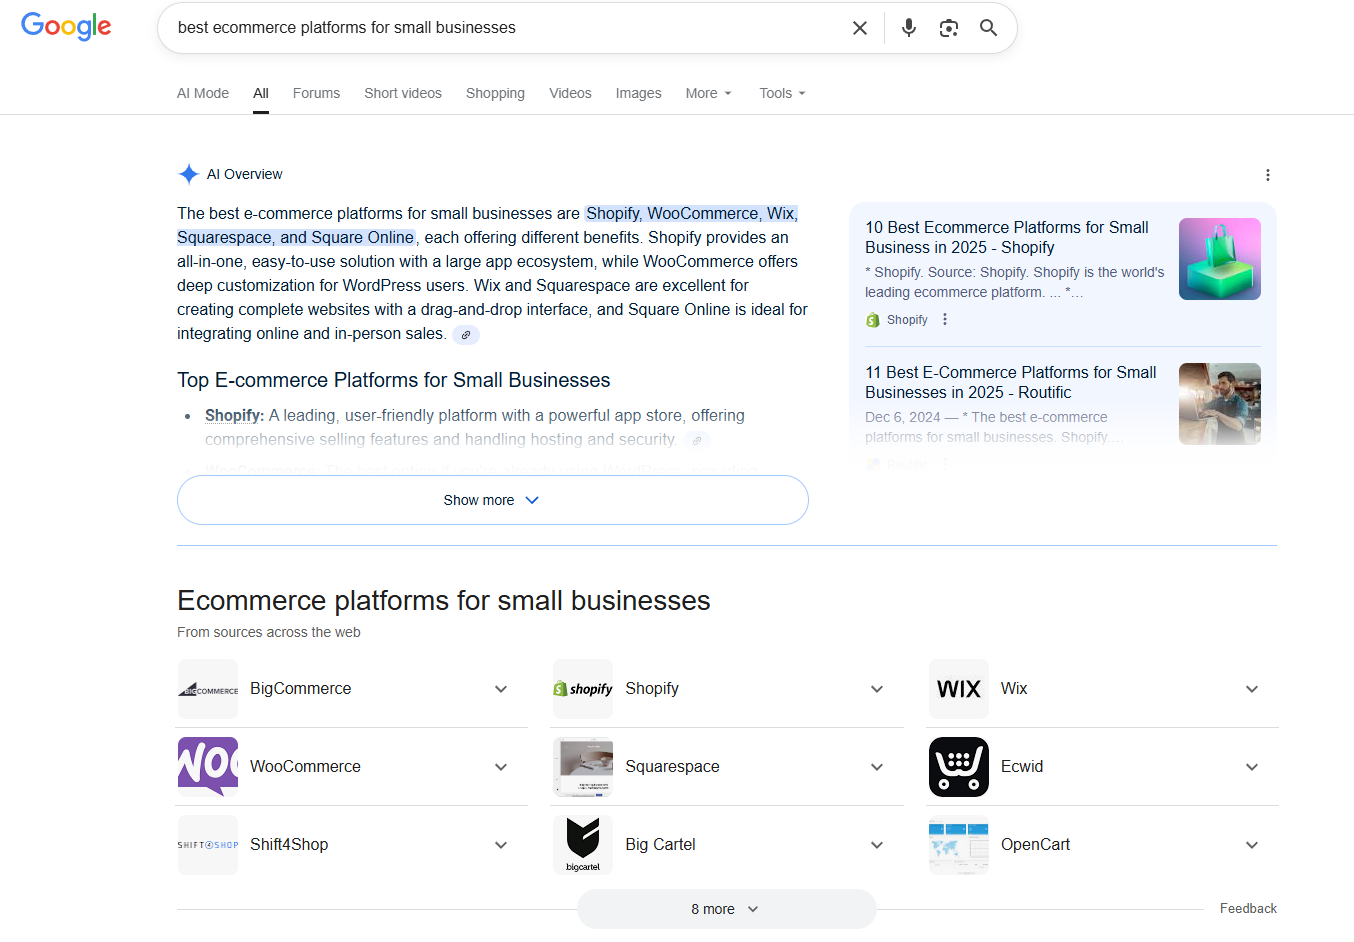Open the Images tab
The height and width of the screenshot is (942, 1354).
(638, 93)
